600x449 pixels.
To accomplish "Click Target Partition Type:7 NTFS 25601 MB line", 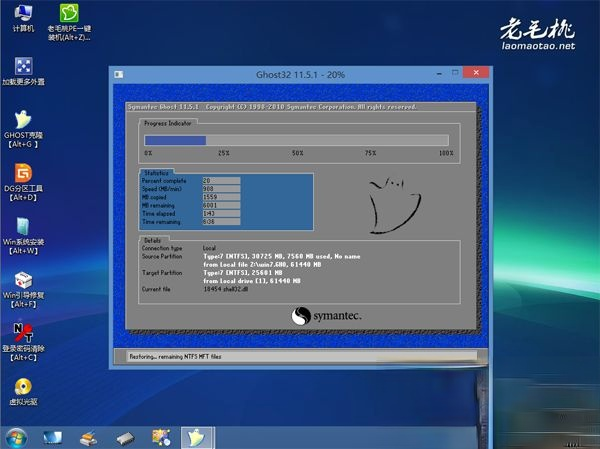I will pyautogui.click(x=243, y=273).
